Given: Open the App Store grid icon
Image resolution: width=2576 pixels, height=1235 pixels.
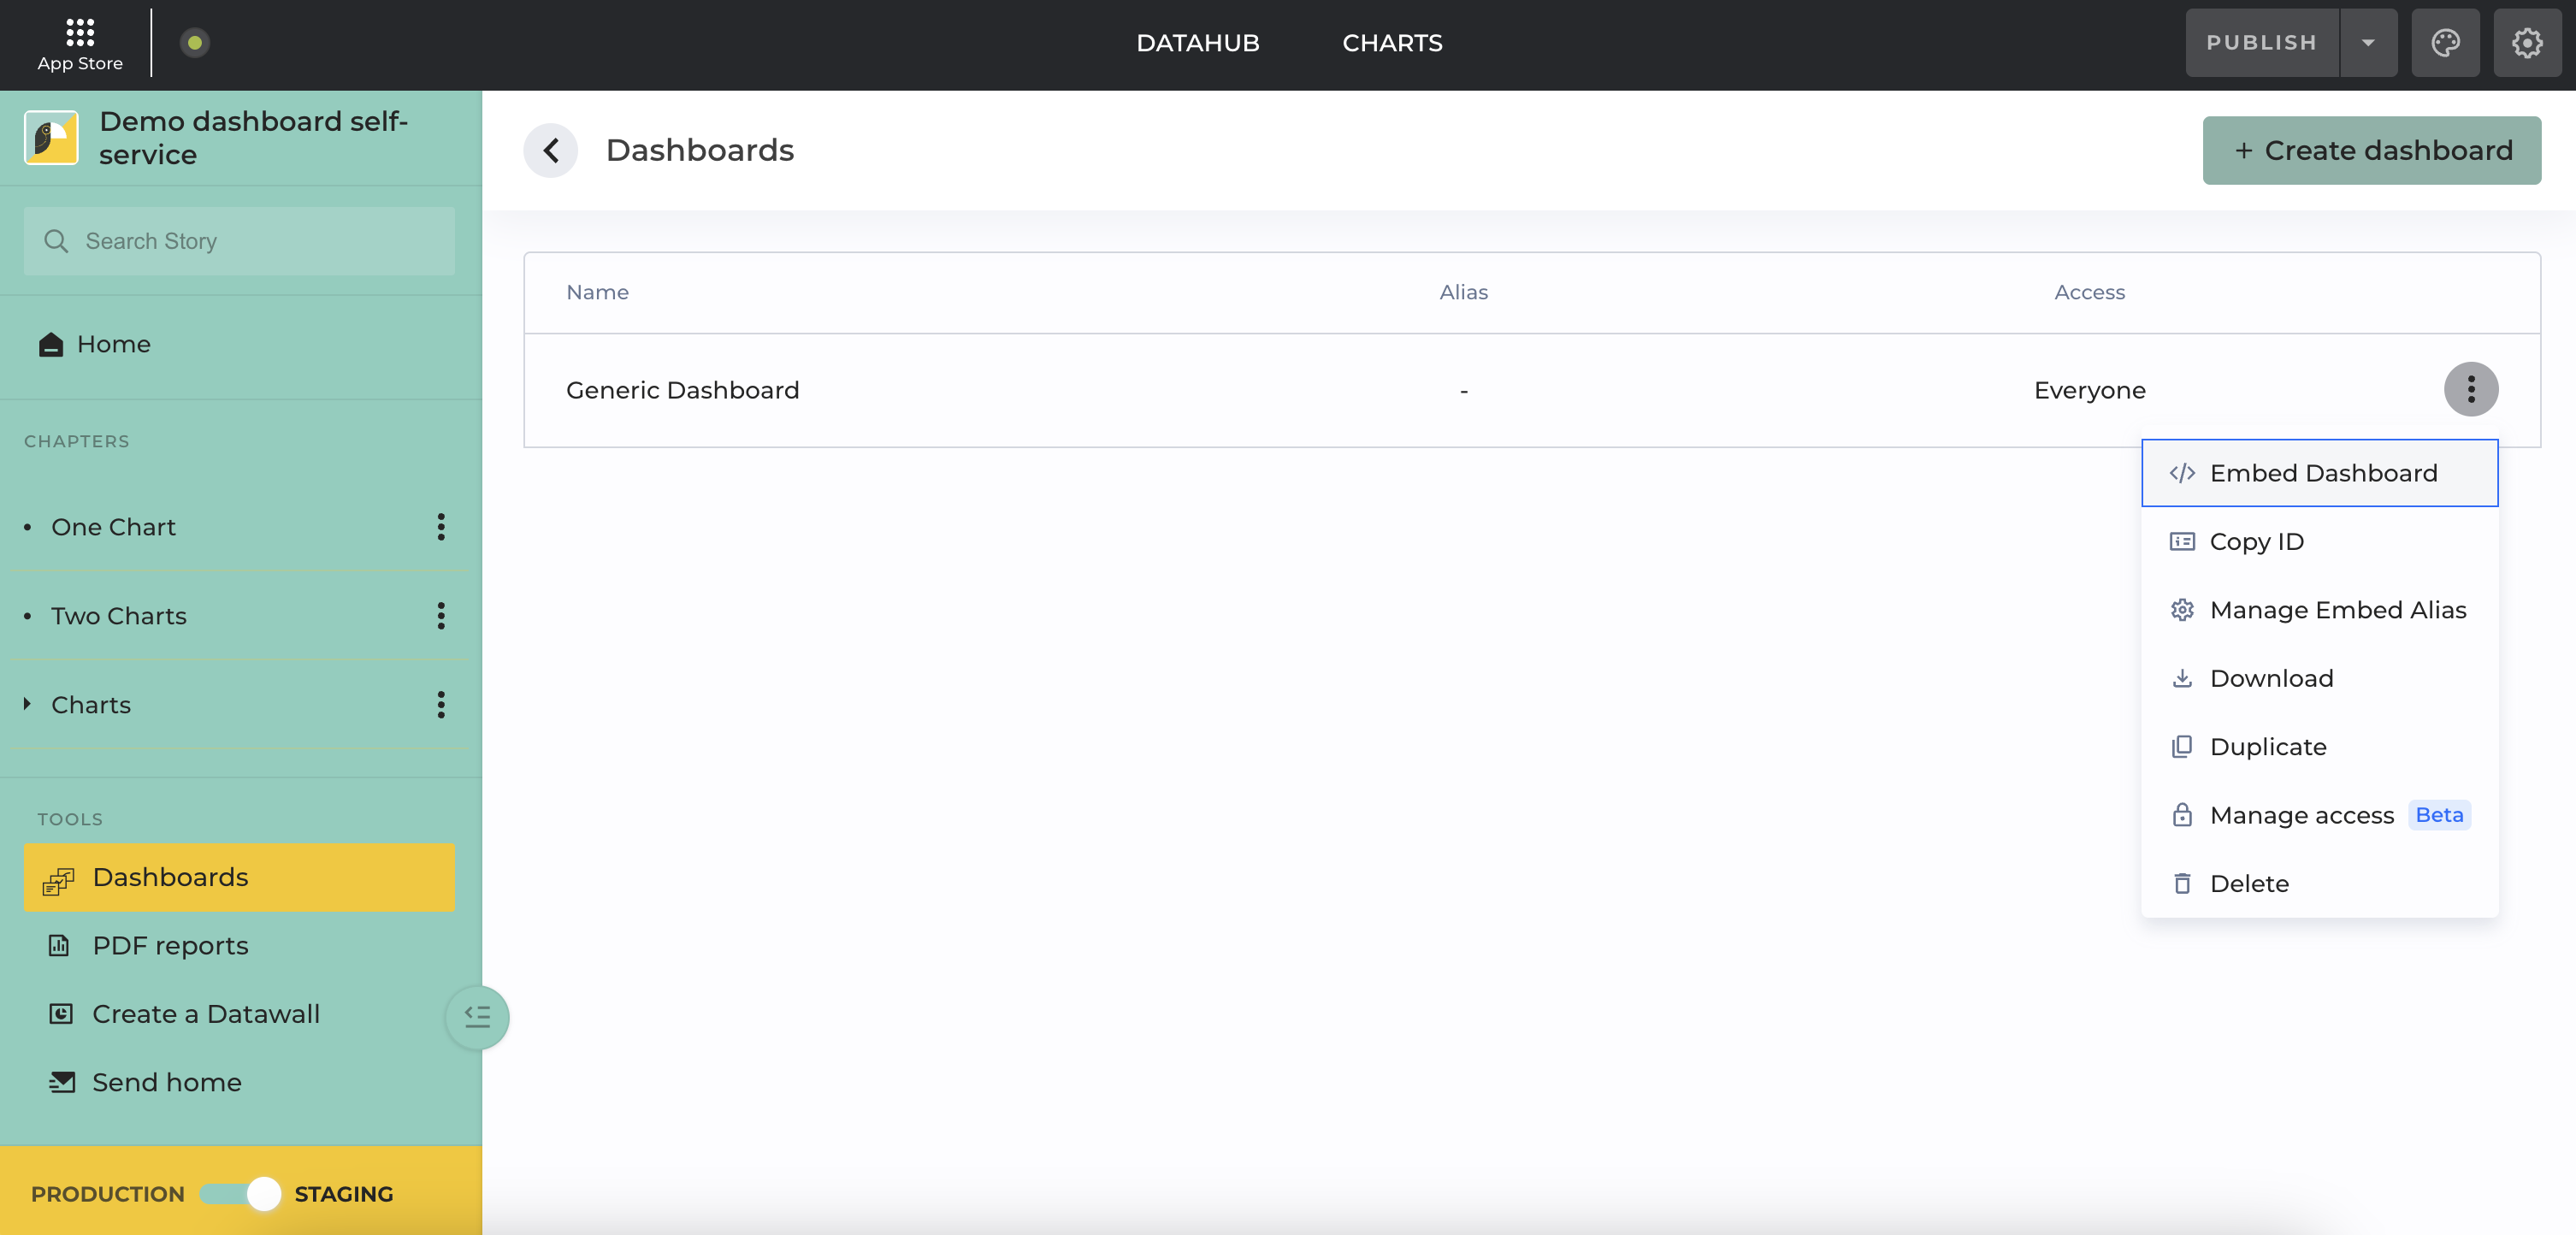Looking at the screenshot, I should [x=80, y=33].
